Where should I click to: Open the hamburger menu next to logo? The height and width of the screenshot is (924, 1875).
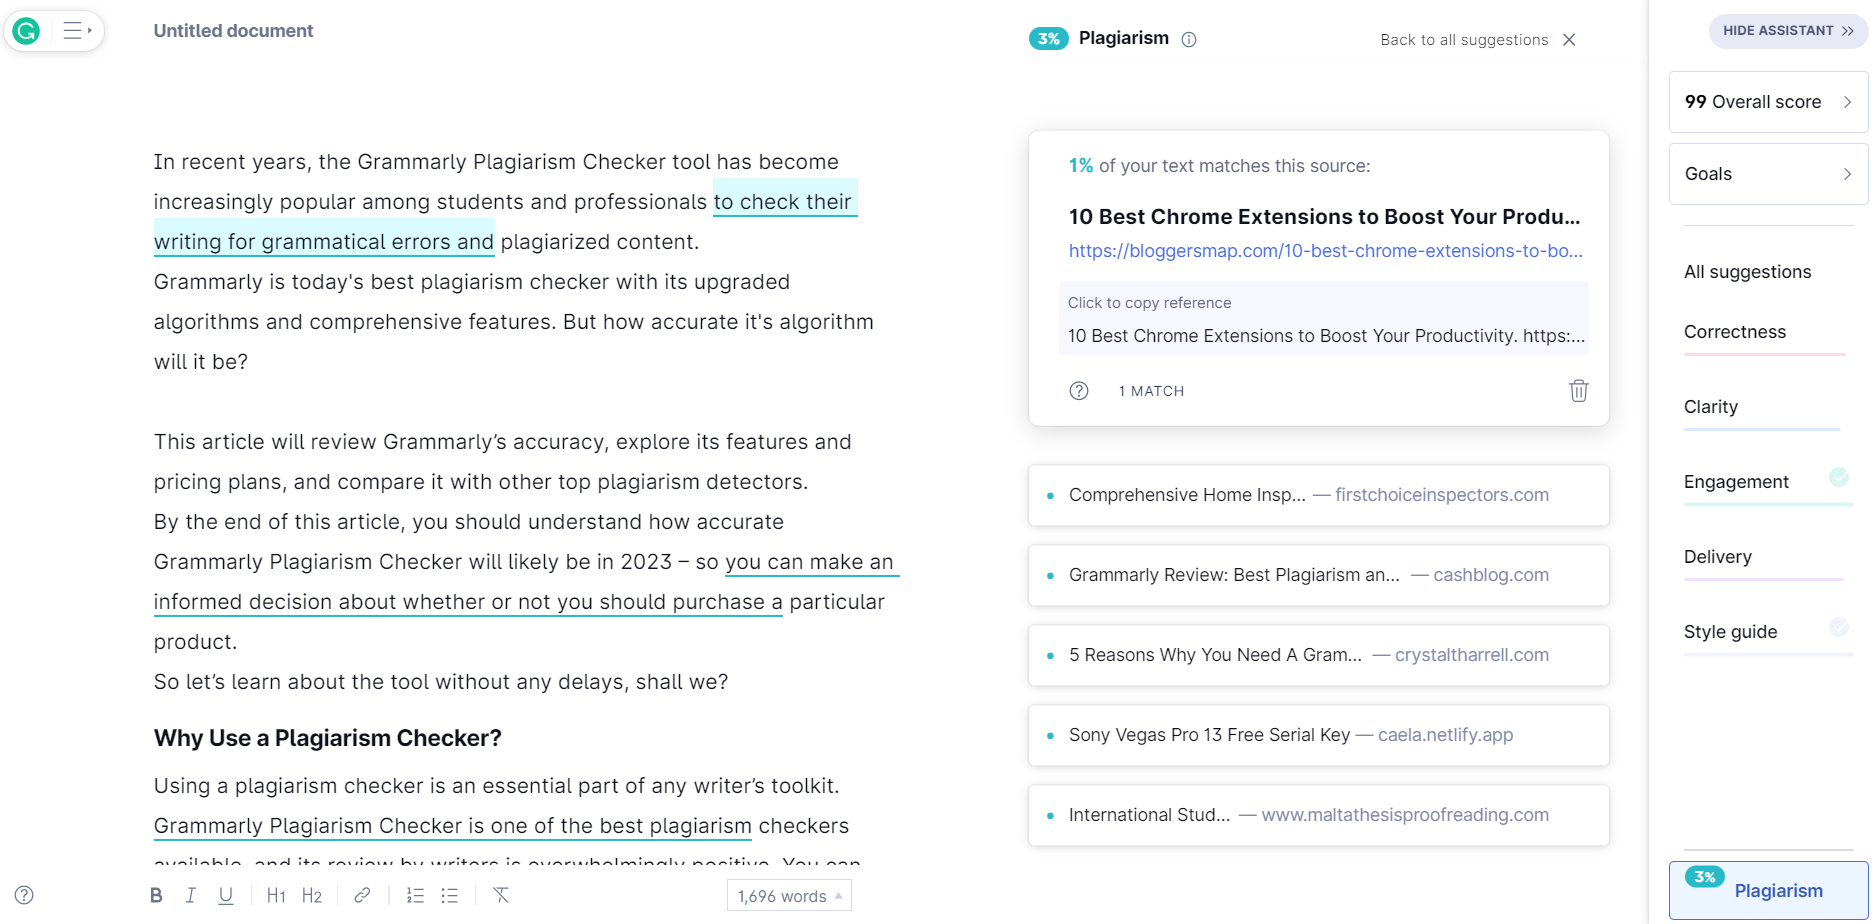tap(77, 31)
